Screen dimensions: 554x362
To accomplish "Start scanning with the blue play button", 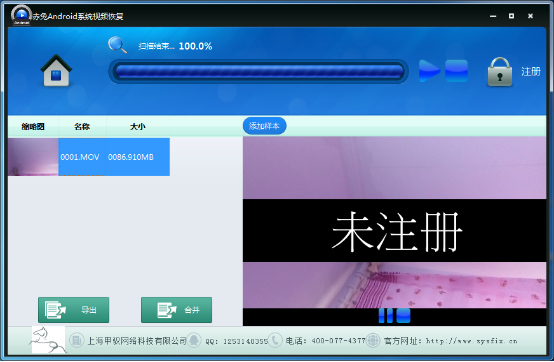I will (x=429, y=71).
